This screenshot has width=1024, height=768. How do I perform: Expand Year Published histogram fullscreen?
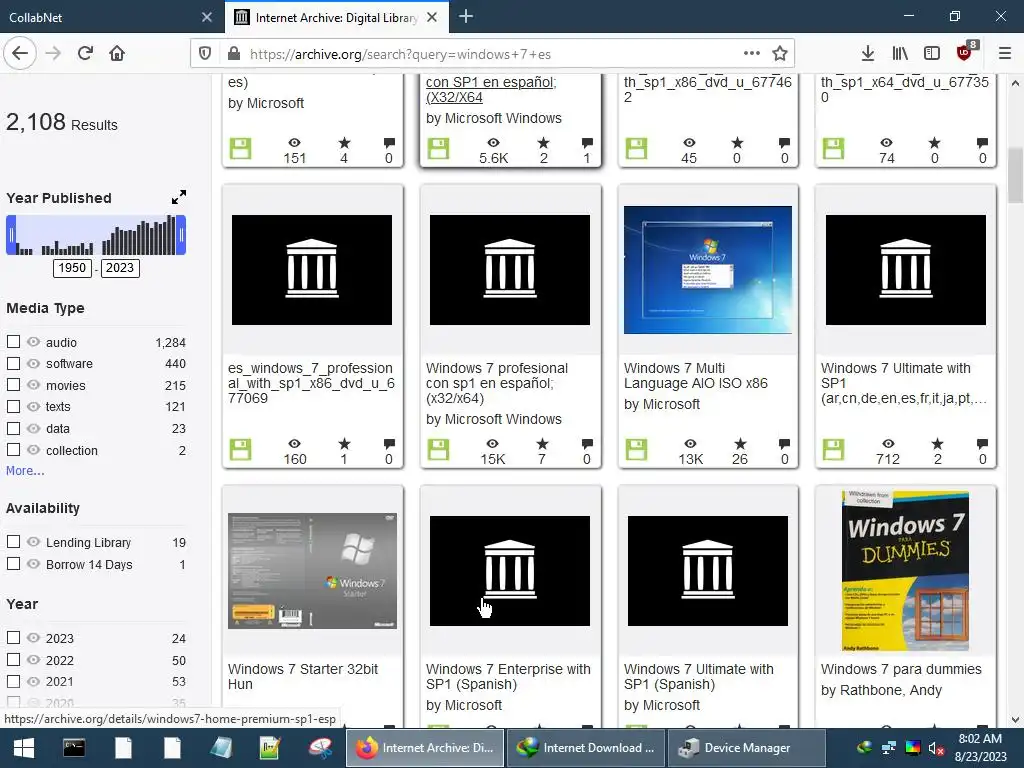coord(178,197)
